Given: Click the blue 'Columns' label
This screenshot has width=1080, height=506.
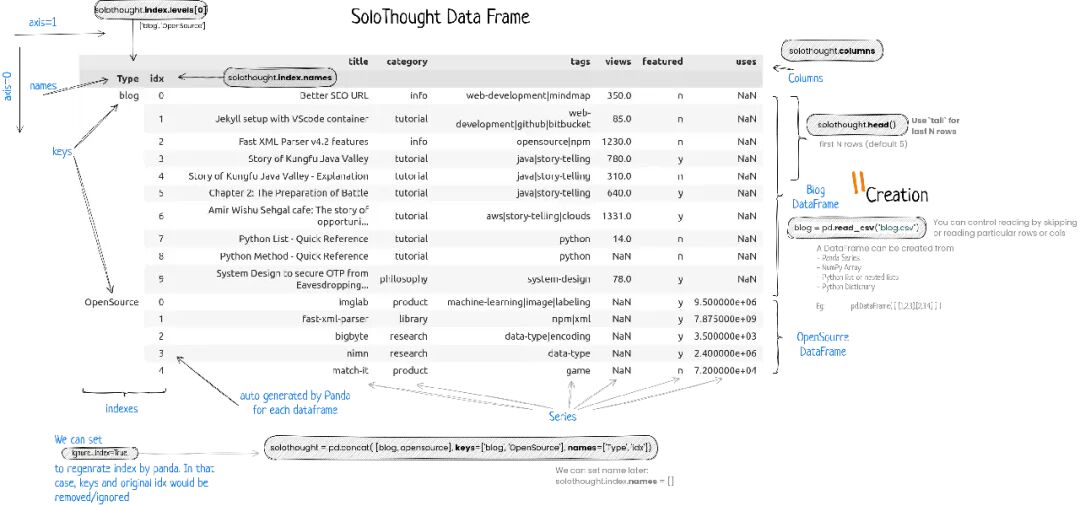Looking at the screenshot, I should pyautogui.click(x=805, y=78).
